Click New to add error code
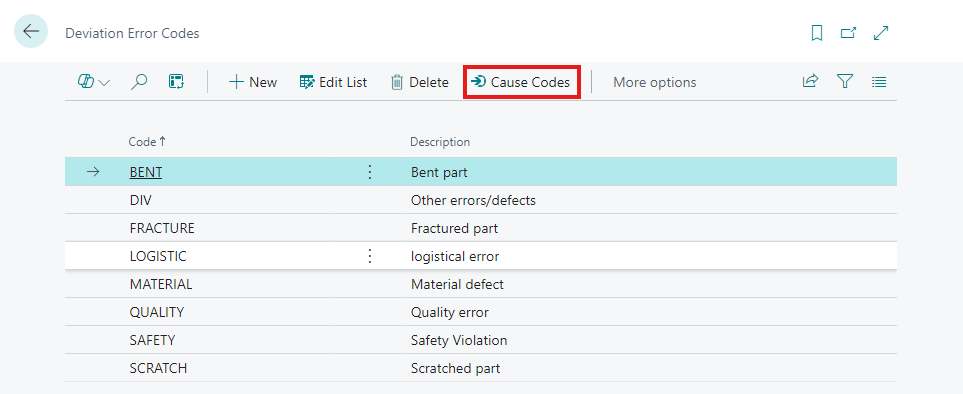The height and width of the screenshot is (394, 963). [x=252, y=82]
